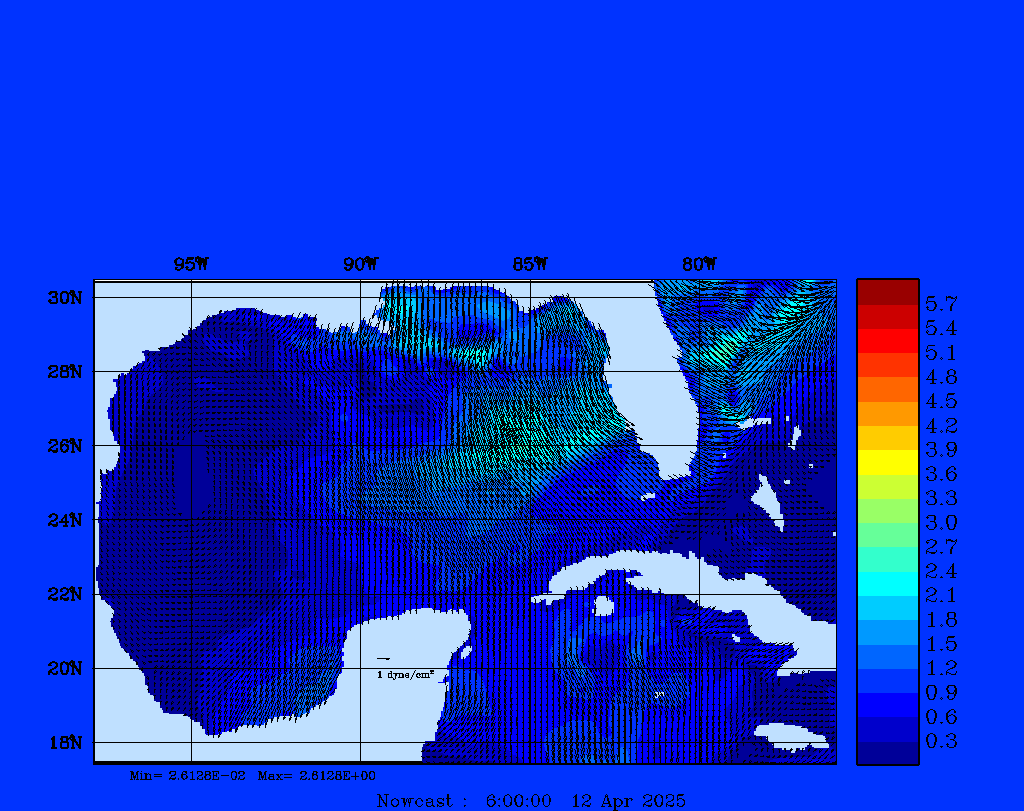Screen dimensions: 1024x811
Task: Click the Nowcast timestamp caption
Action: [x=531, y=800]
